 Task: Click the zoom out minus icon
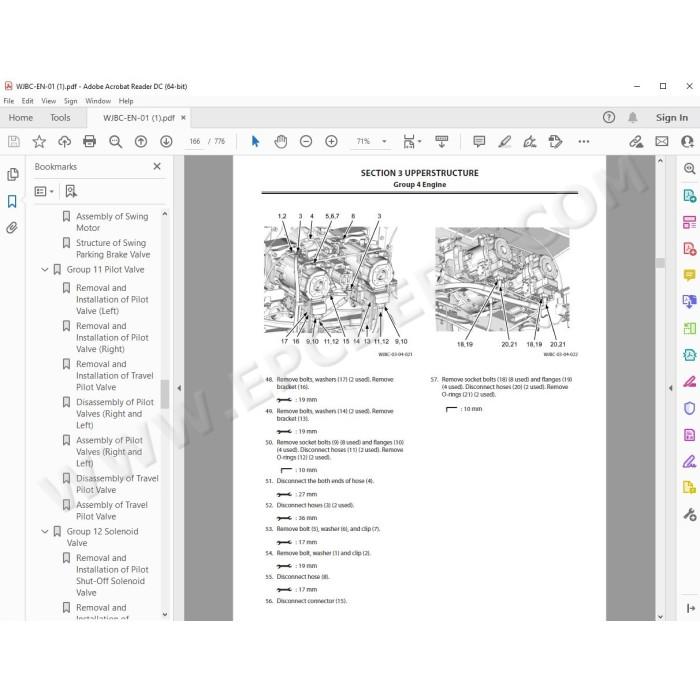tap(306, 142)
